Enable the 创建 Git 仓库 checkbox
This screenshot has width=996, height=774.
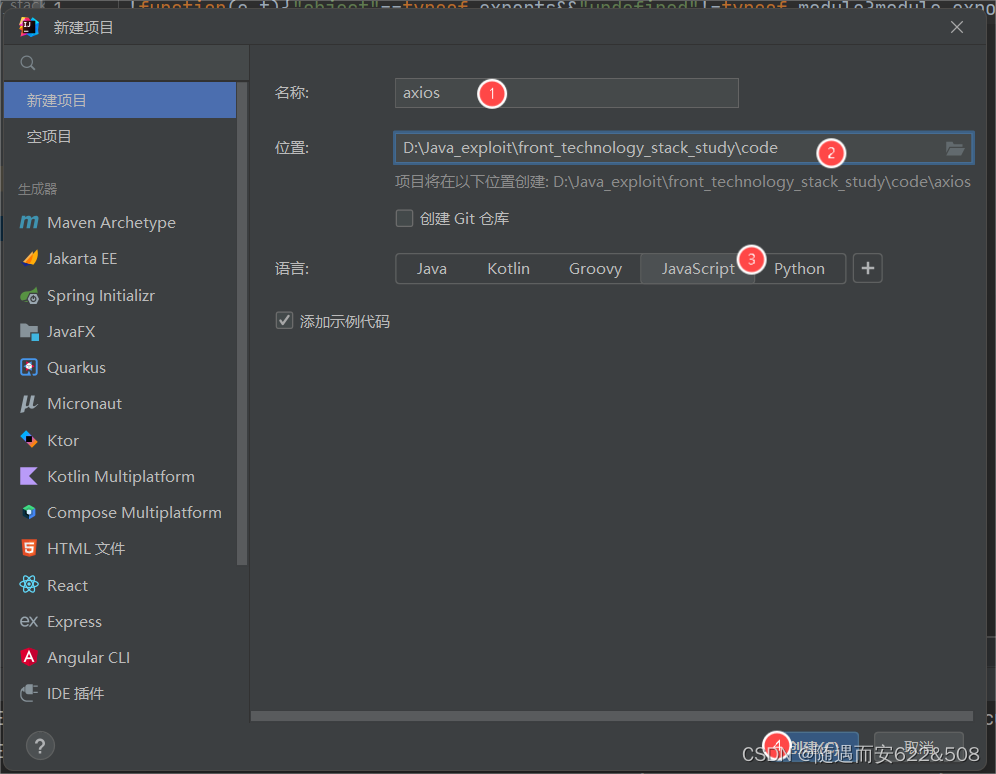click(404, 217)
